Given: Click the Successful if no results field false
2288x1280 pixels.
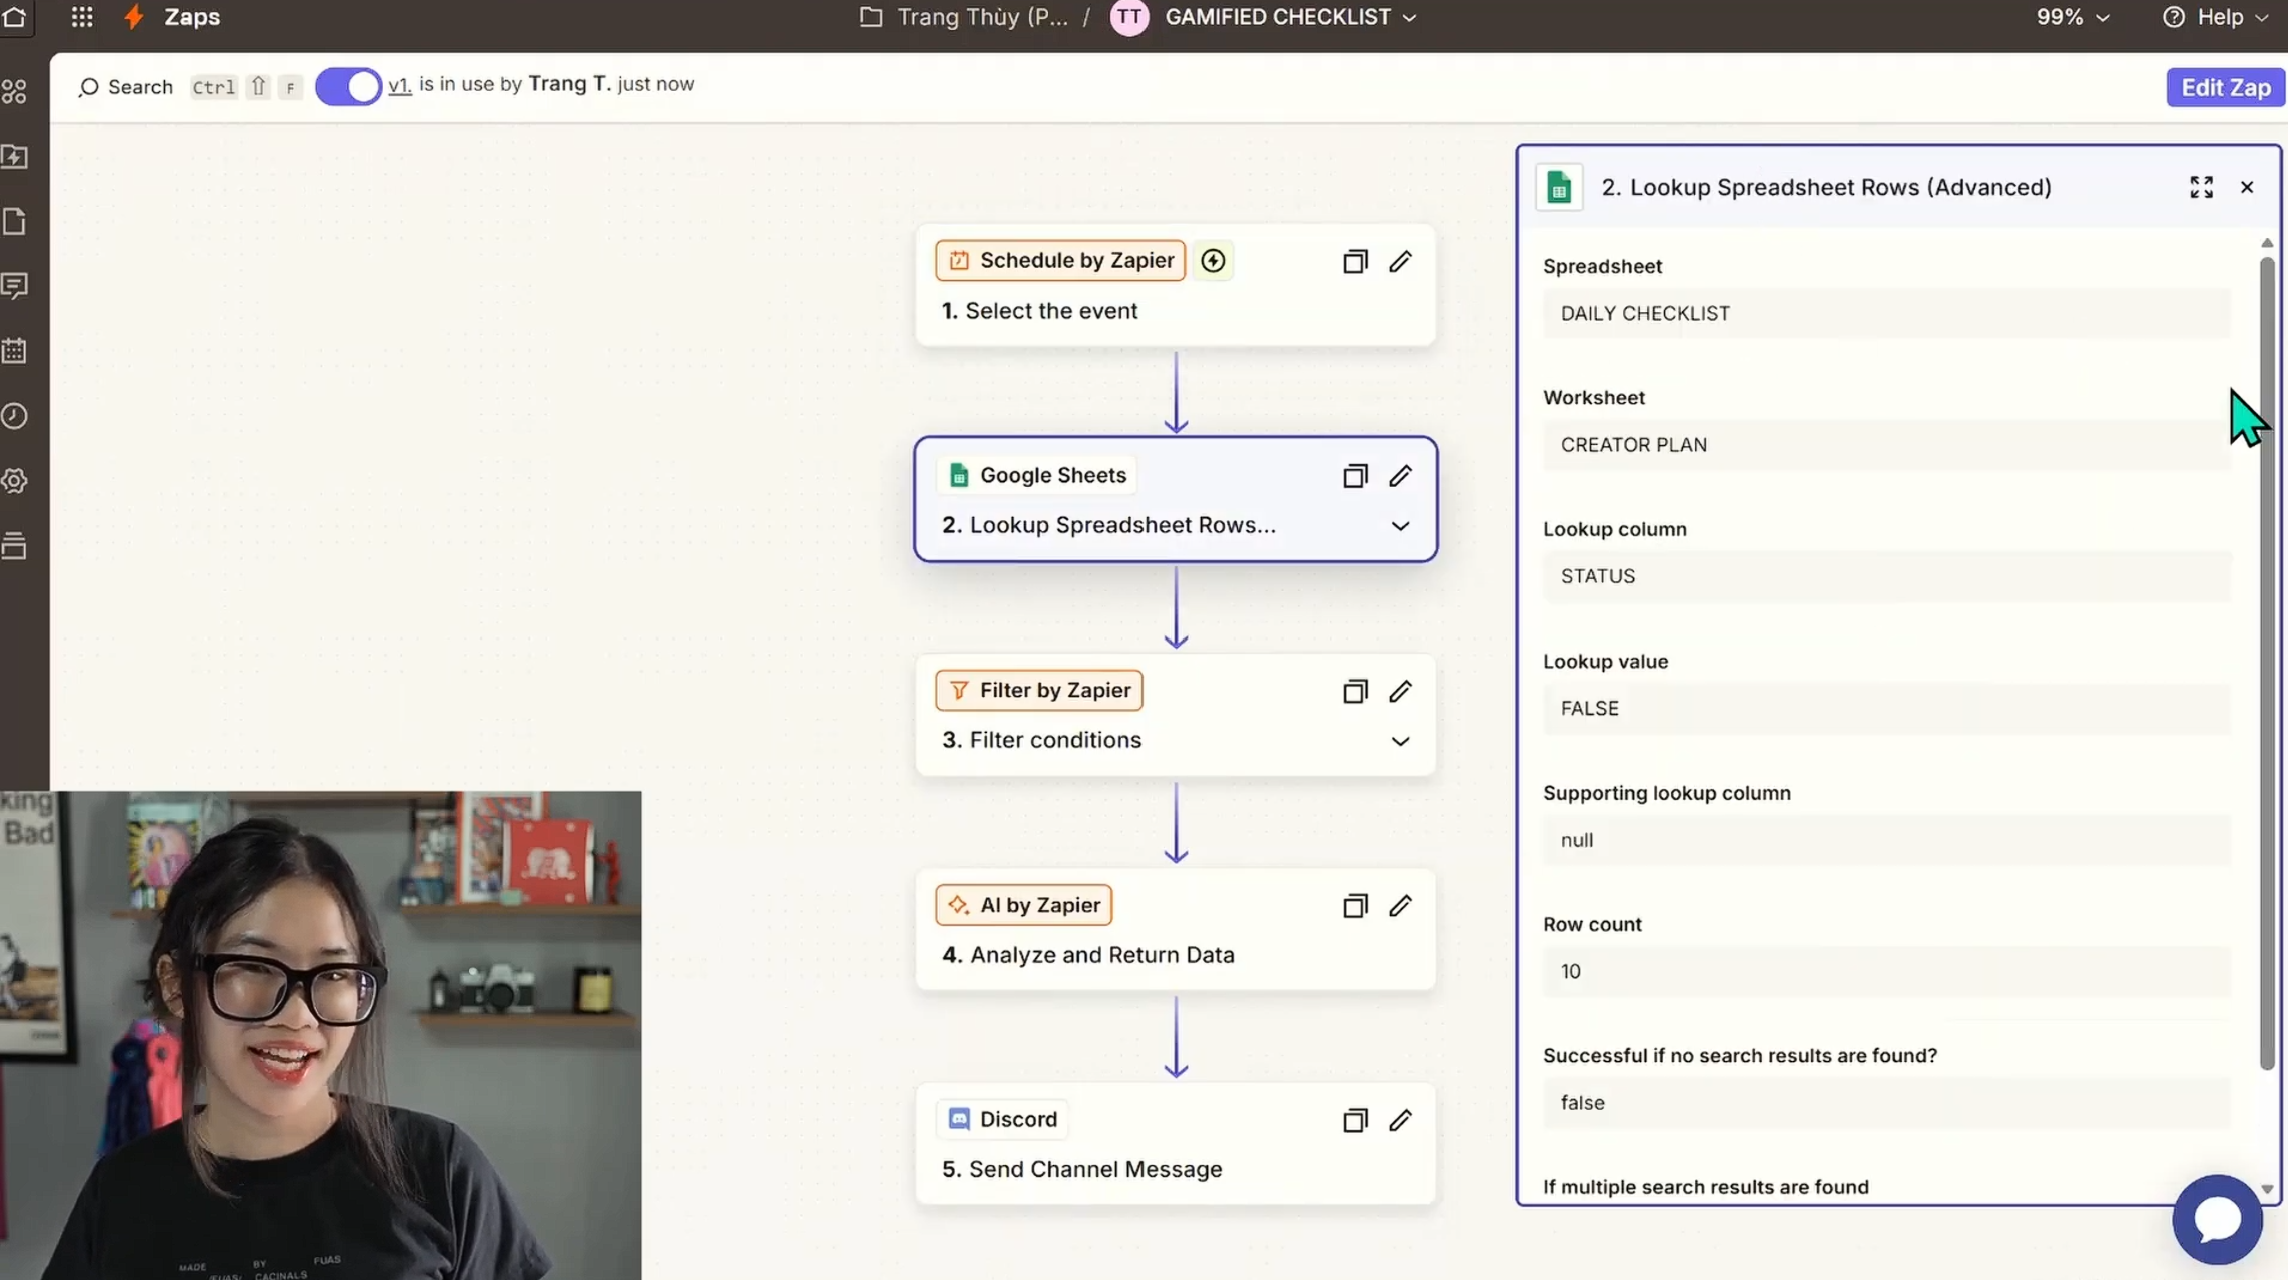Looking at the screenshot, I should (x=1886, y=1103).
